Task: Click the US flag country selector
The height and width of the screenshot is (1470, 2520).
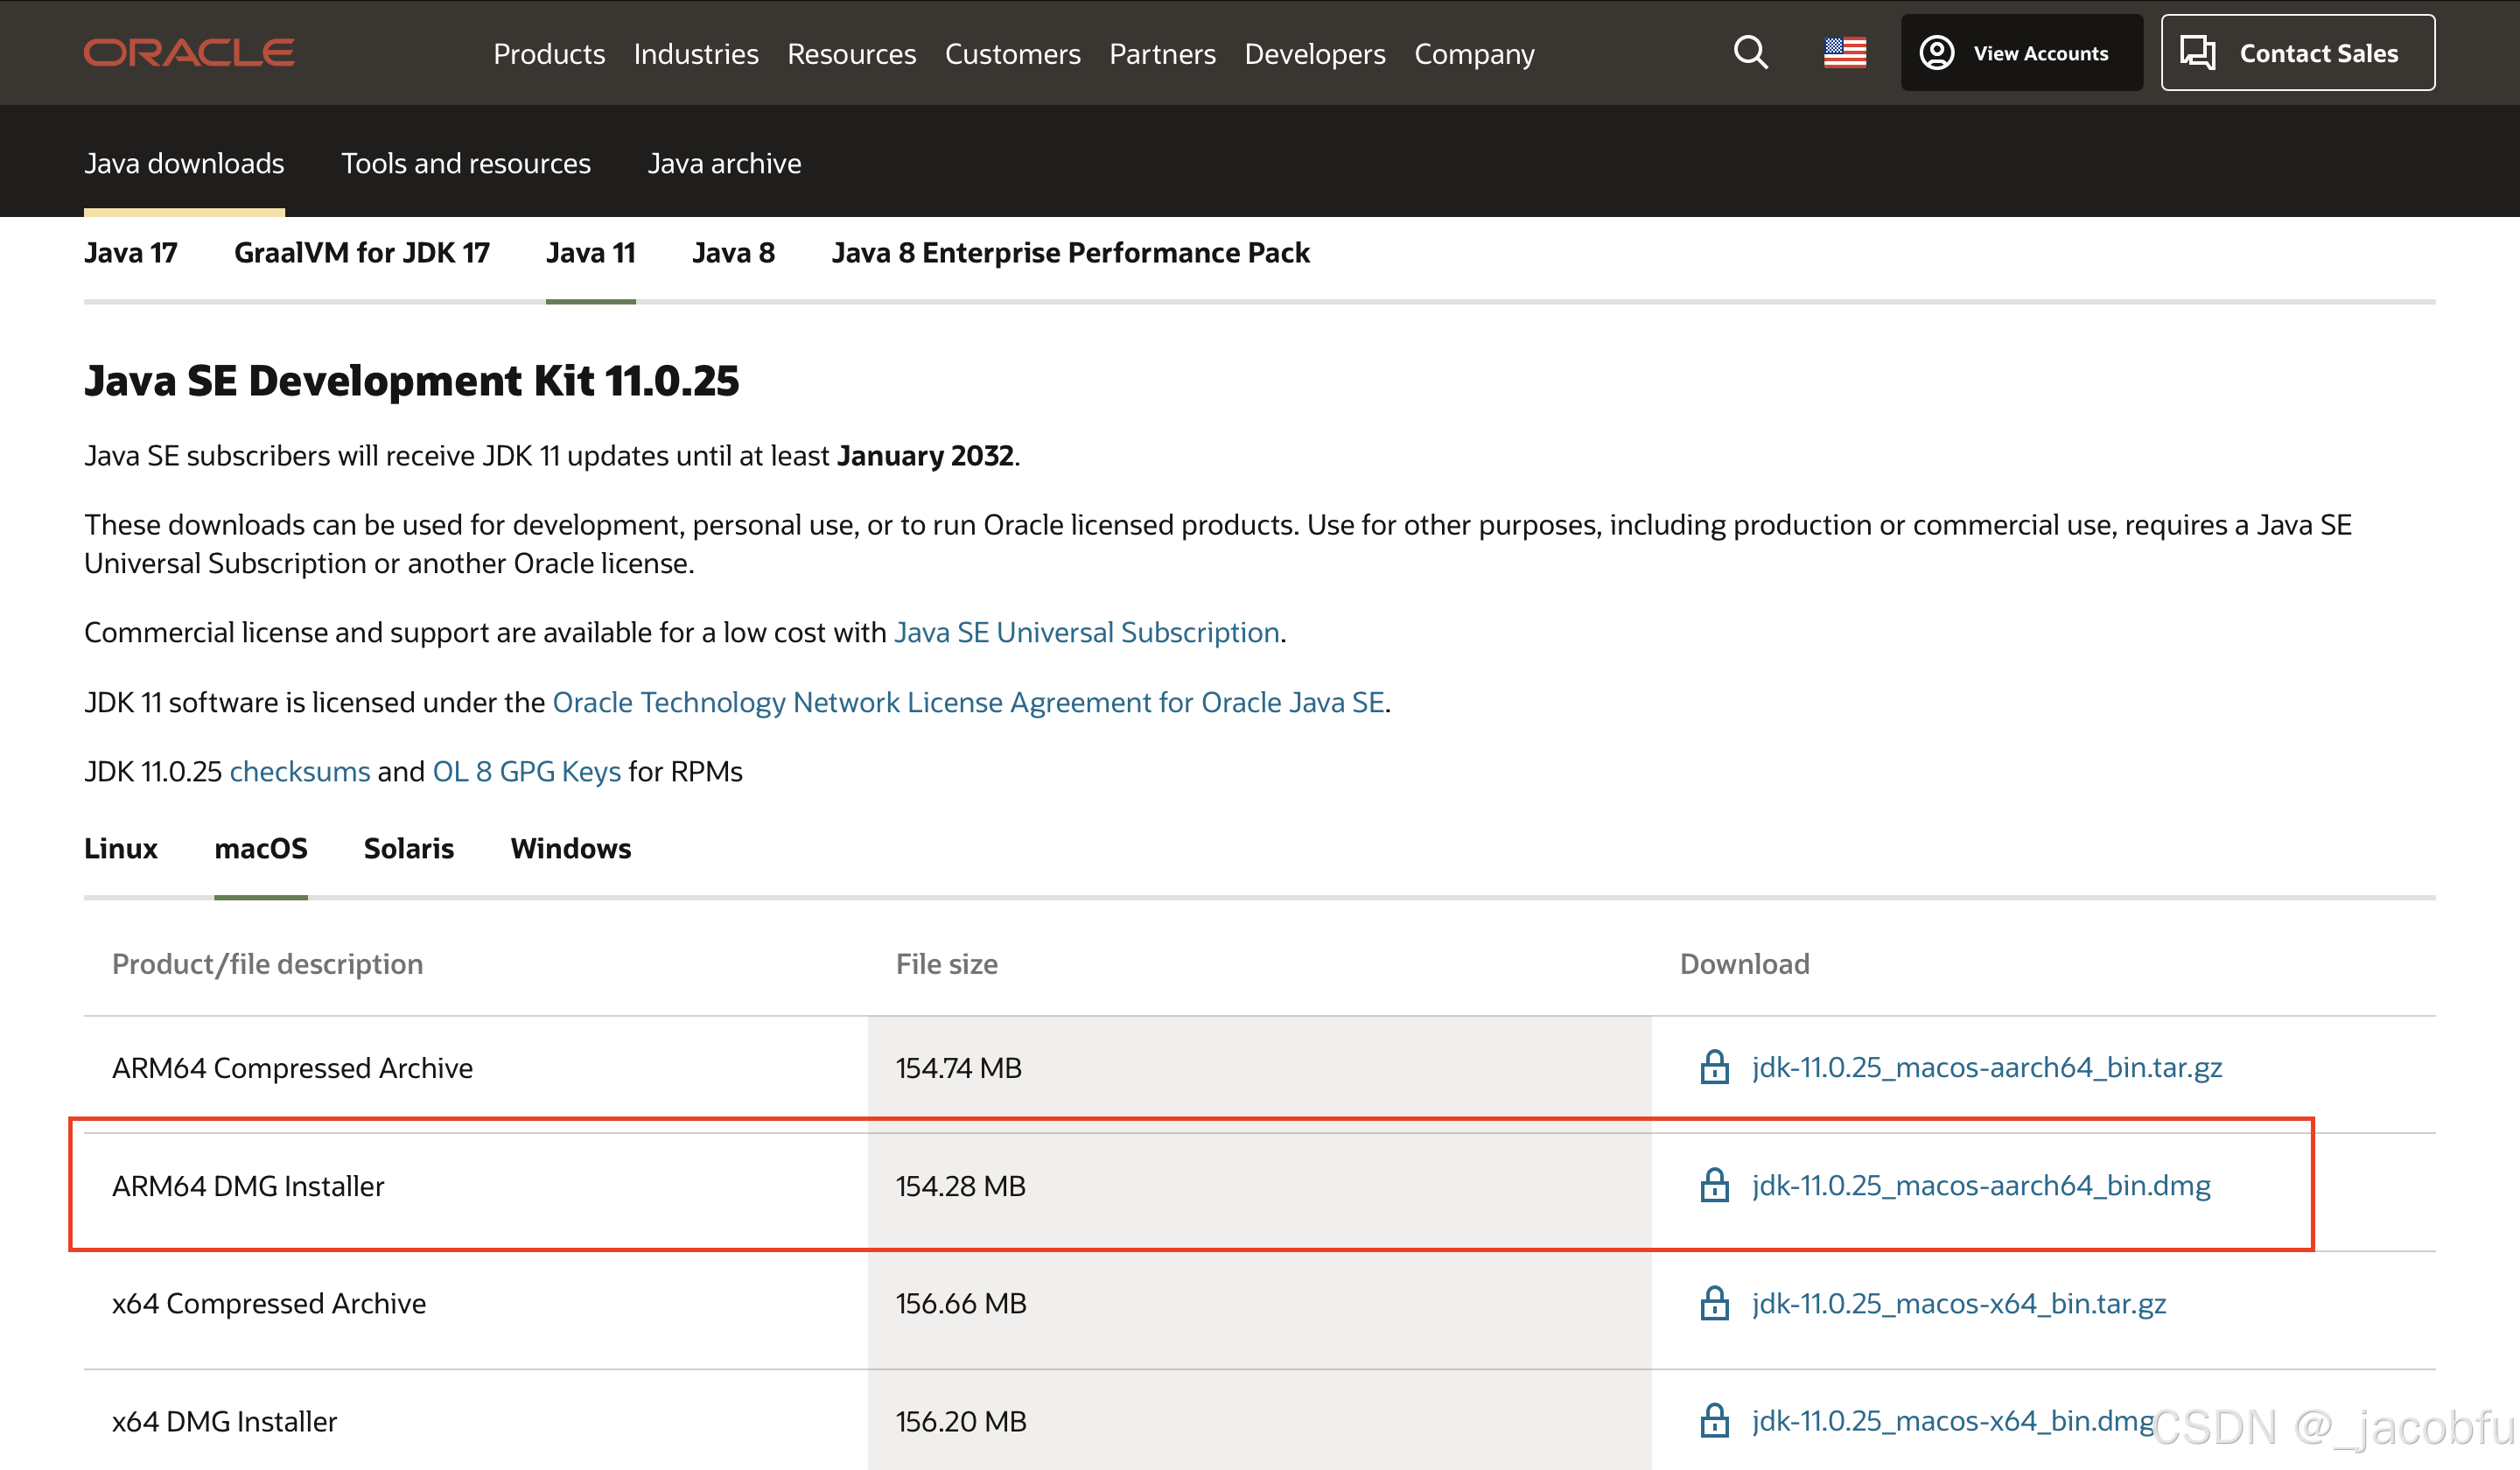Action: [x=1844, y=52]
